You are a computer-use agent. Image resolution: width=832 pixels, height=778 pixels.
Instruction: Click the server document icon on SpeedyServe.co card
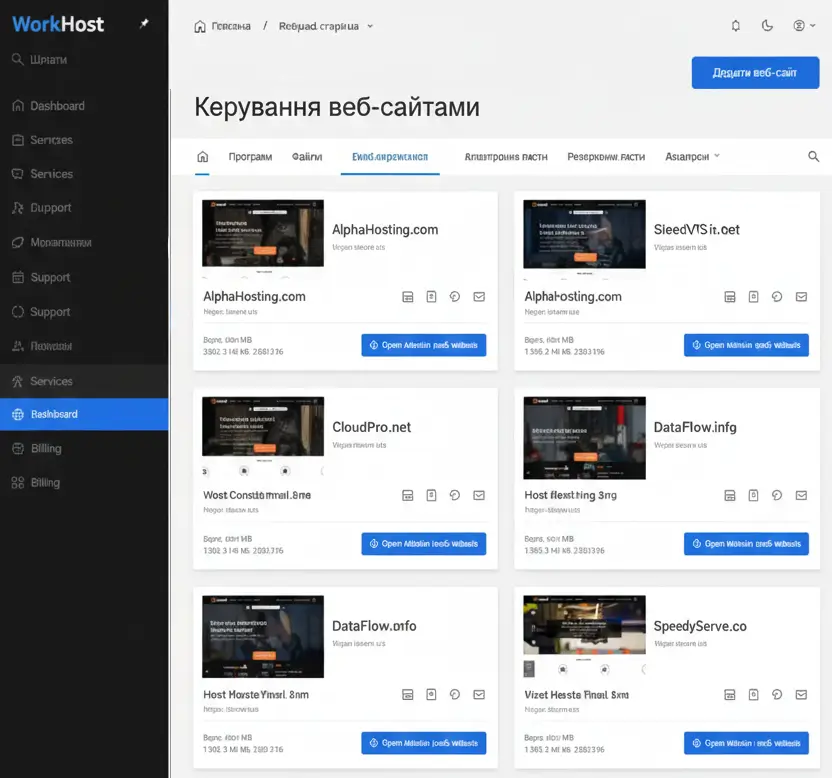(753, 693)
